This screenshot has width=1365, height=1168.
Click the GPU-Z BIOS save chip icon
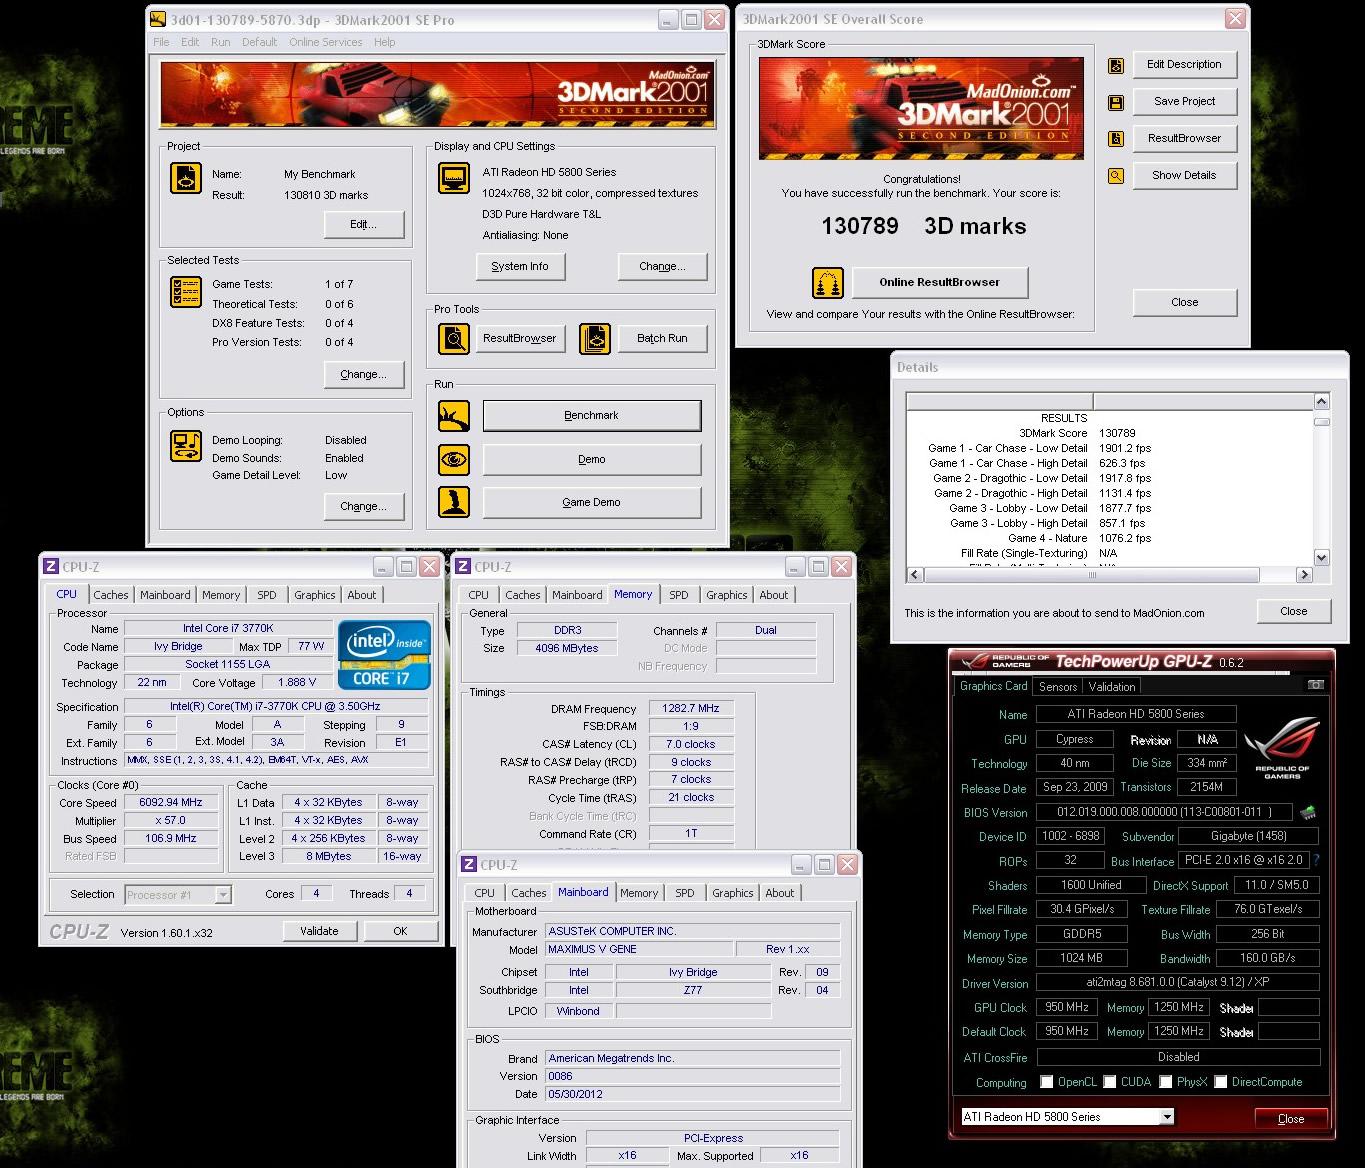coord(1307,812)
